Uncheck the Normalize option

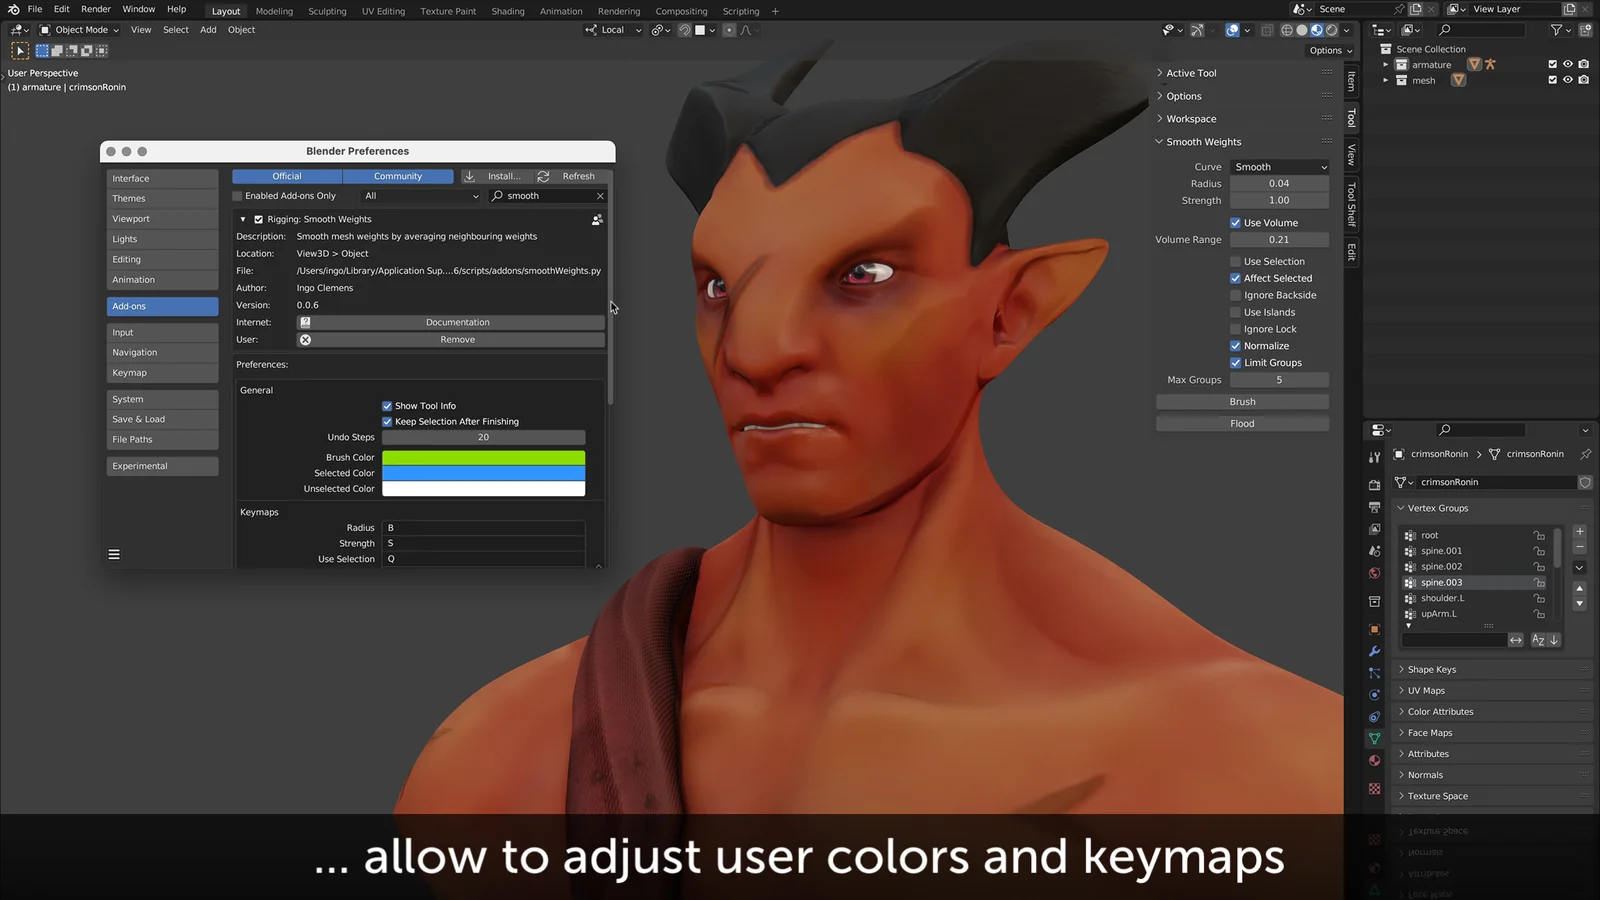tap(1236, 345)
